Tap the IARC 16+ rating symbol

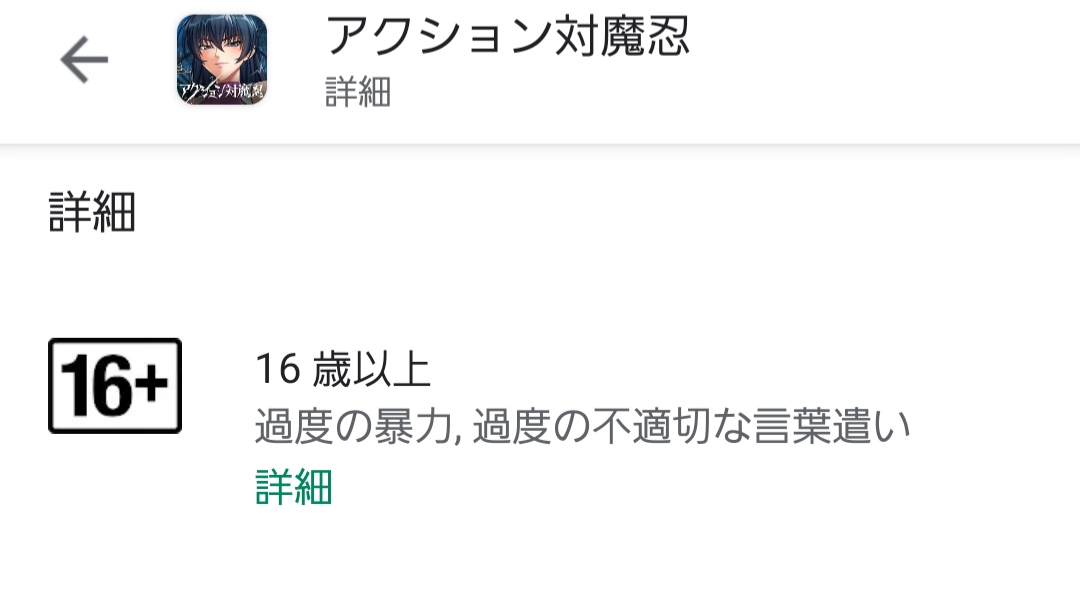pos(115,386)
